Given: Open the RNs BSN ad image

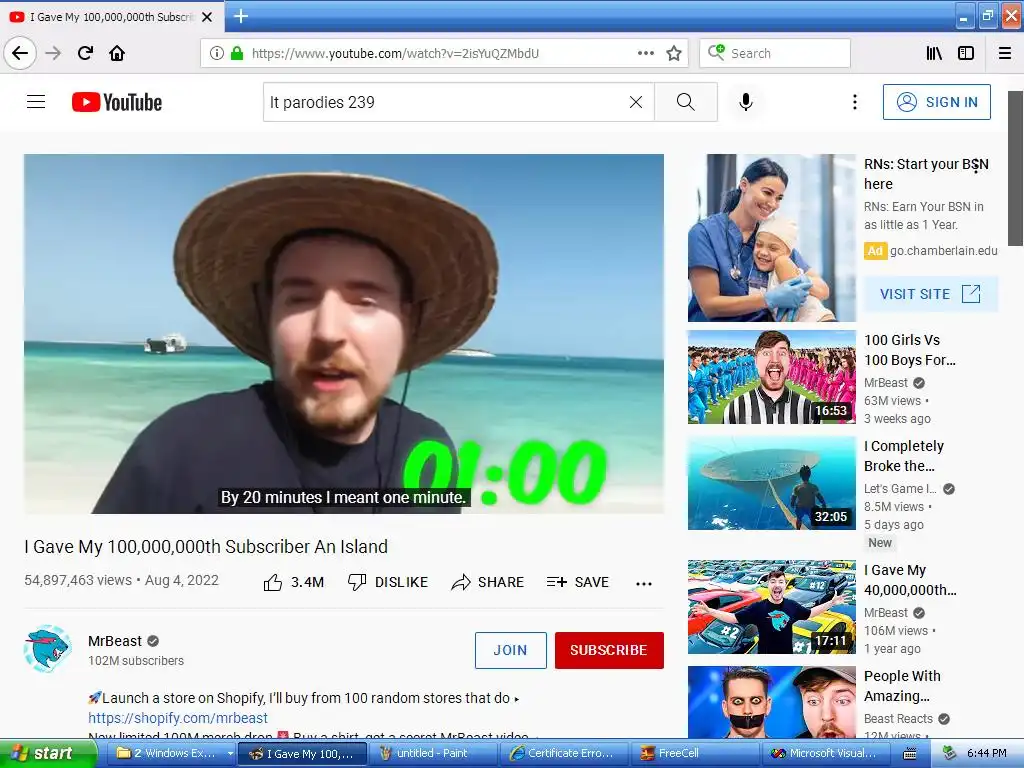Looking at the screenshot, I should click(771, 238).
